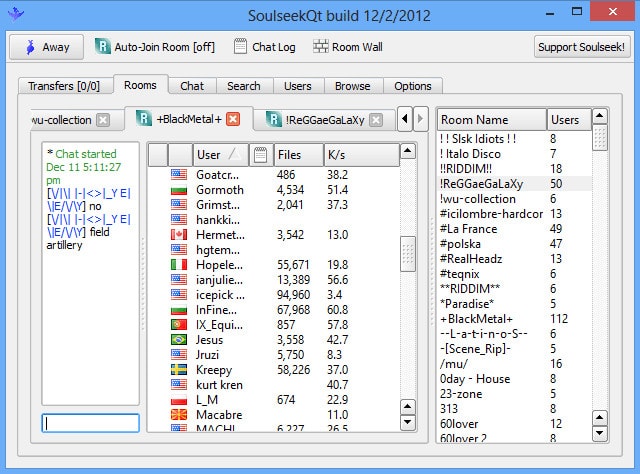The image size is (640, 474).
Task: Open the Room Wall
Action: point(348,47)
